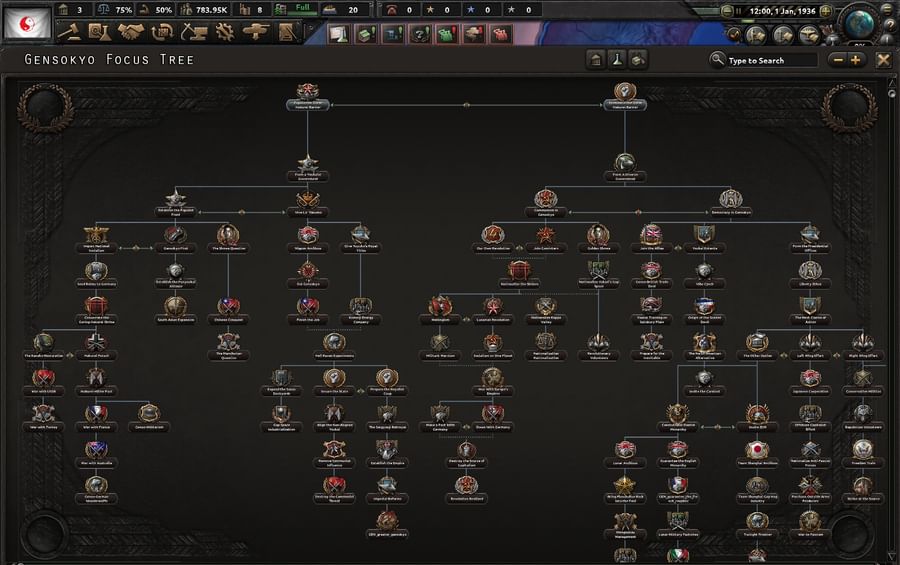
Task: Toggle the research focus filter (flask icon)
Action: click(x=617, y=60)
